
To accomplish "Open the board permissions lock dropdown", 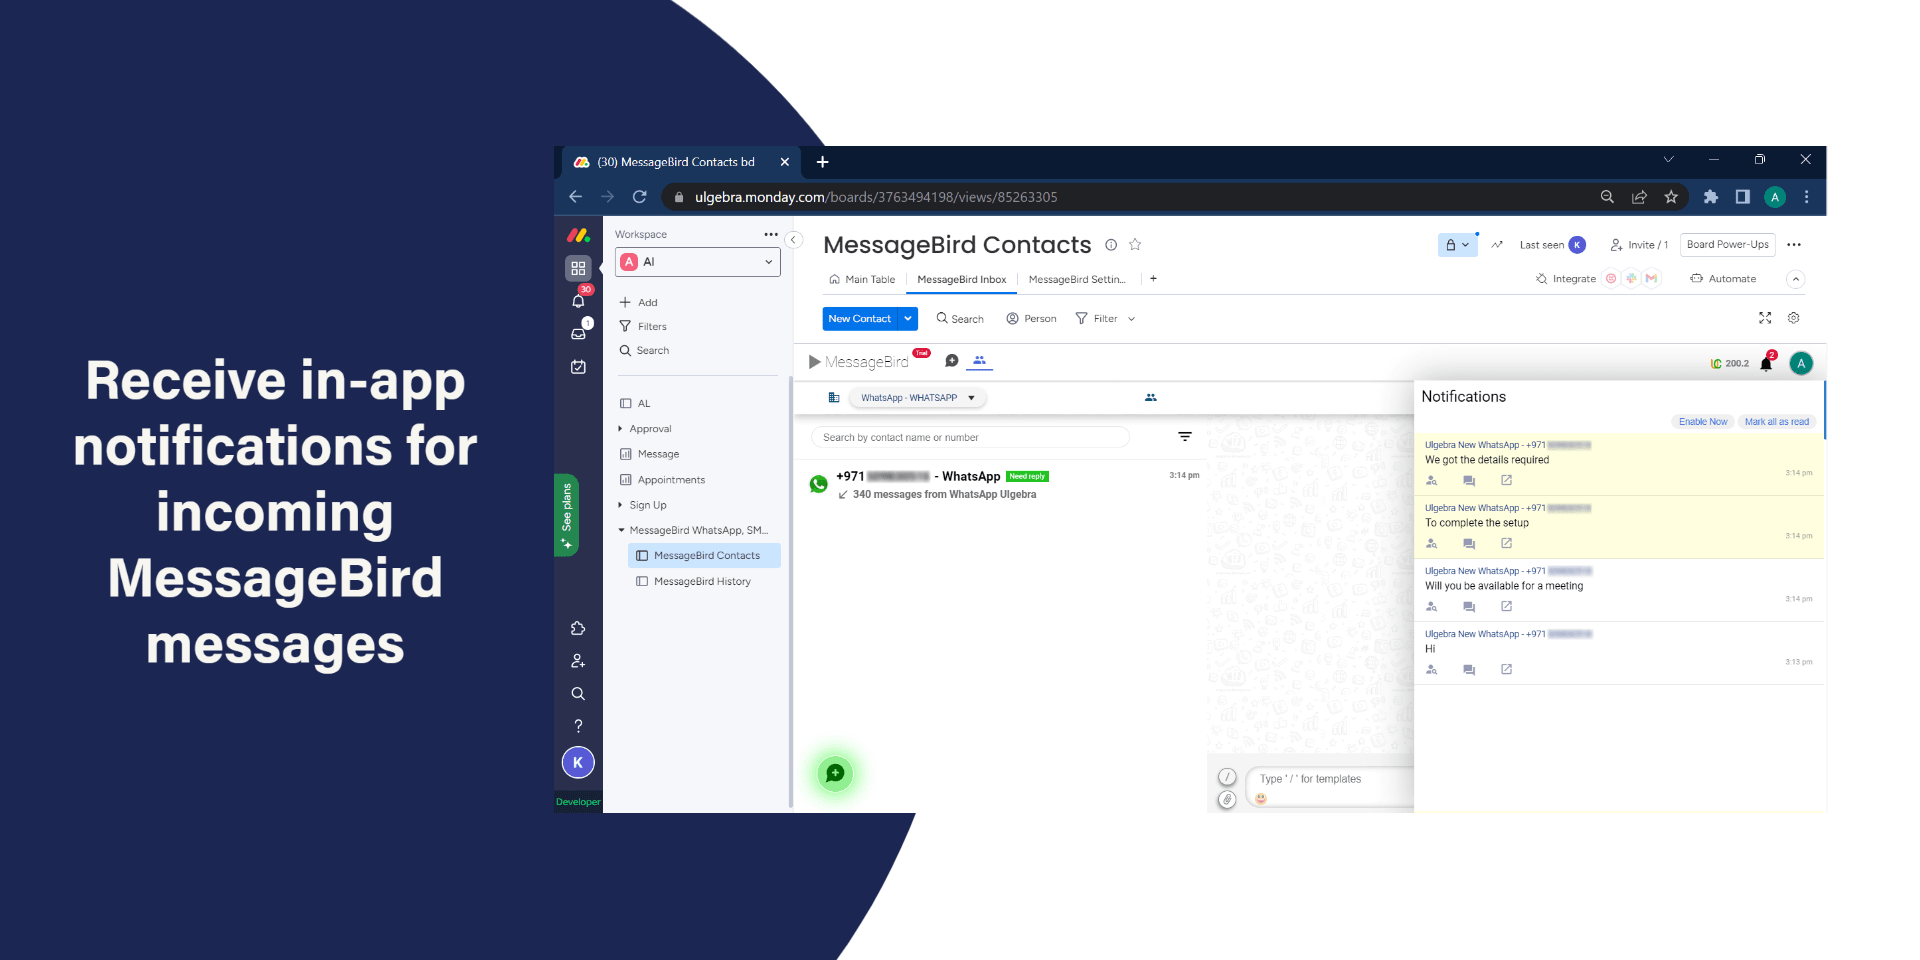I will click(1457, 245).
